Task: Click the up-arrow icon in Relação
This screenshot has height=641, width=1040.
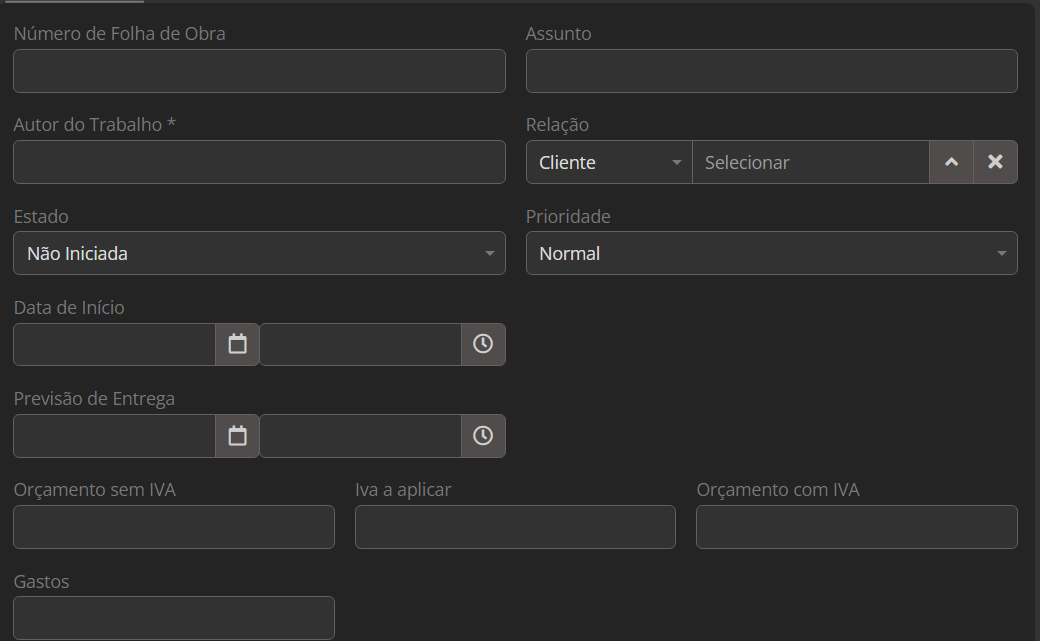Action: [x=951, y=162]
